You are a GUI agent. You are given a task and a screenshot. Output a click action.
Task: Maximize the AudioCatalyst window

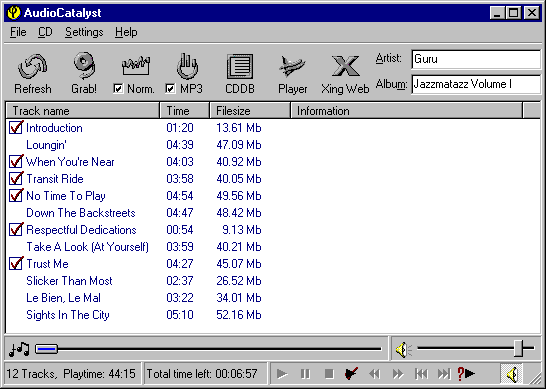[513, 13]
